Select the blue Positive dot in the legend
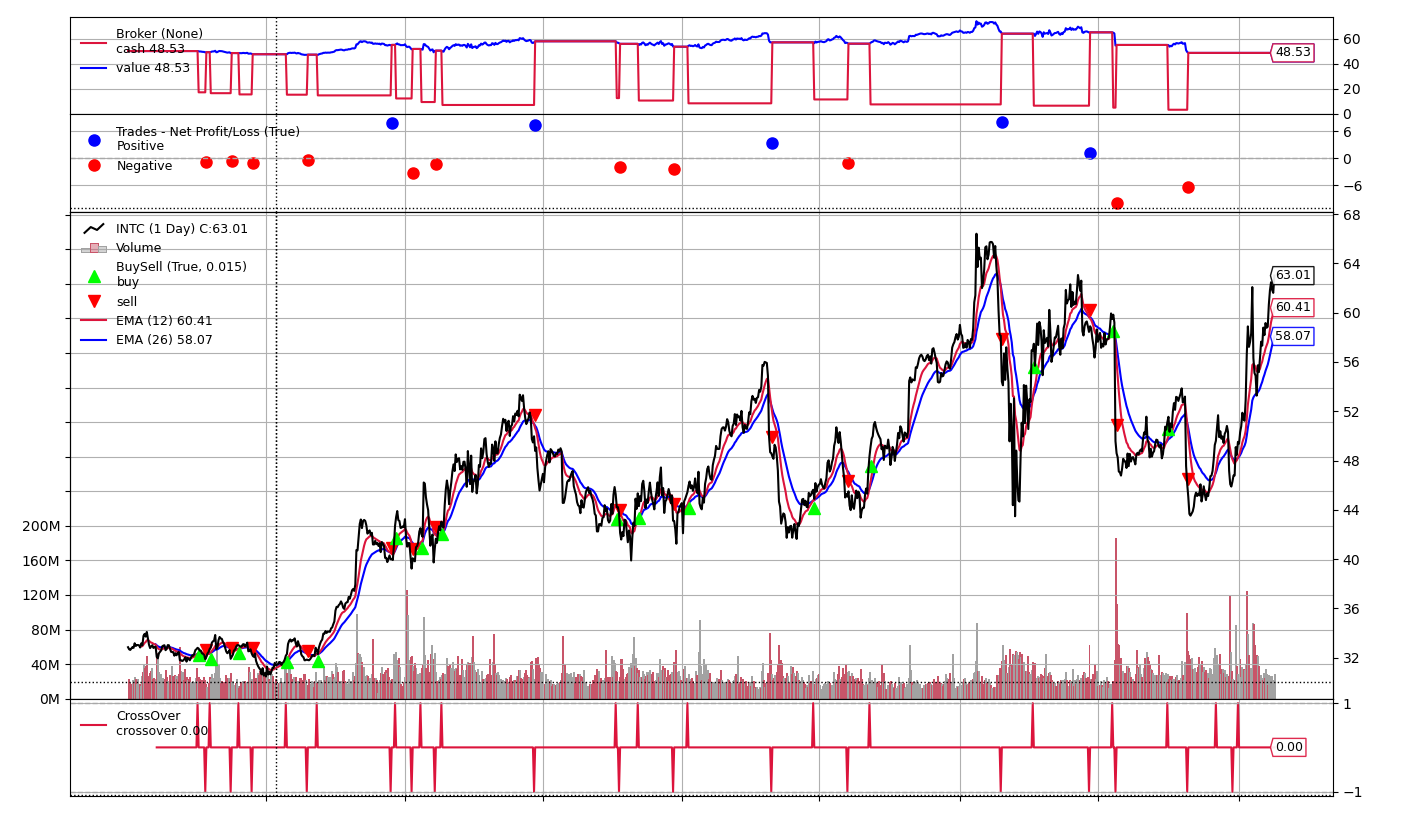Image resolution: width=1403 pixels, height=838 pixels. click(x=94, y=140)
